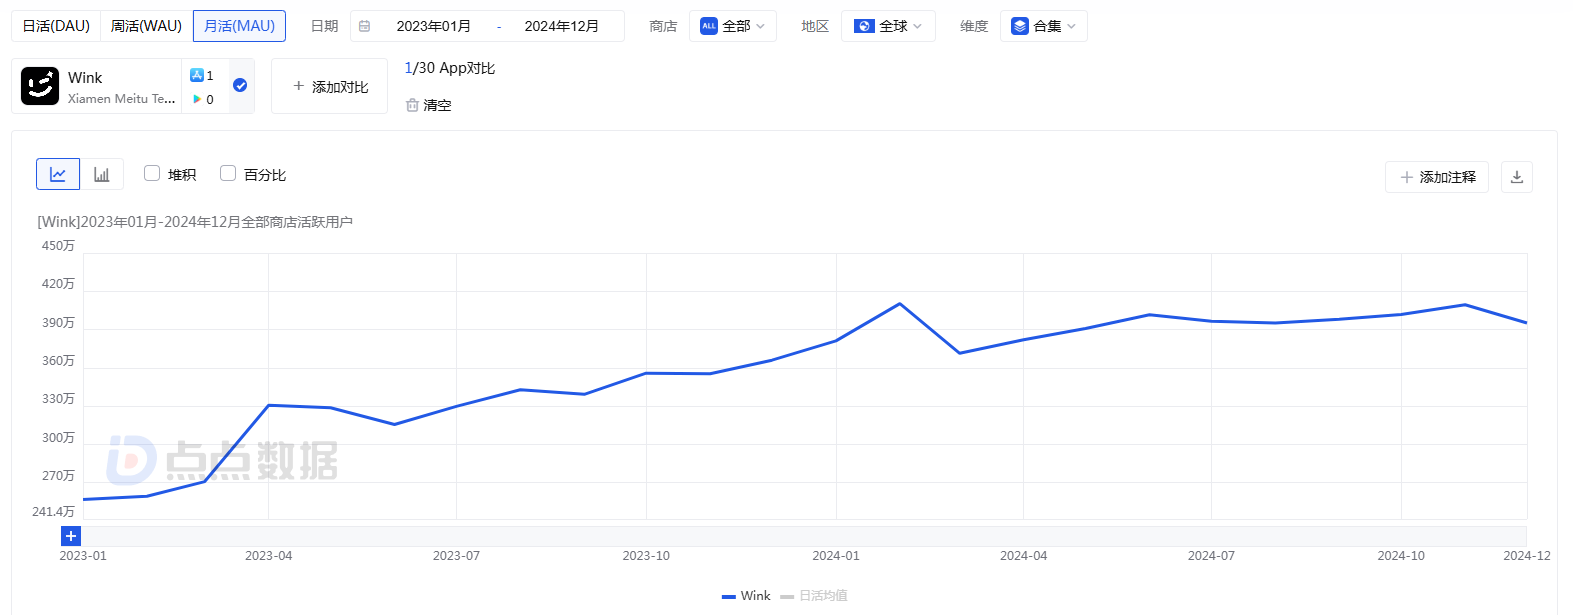Click the App Store icon on Wink card

(x=197, y=75)
